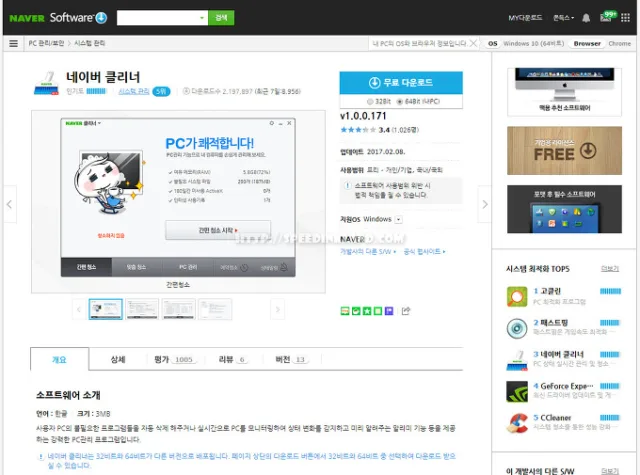Open the 리뷰 6 tab

pyautogui.click(x=233, y=359)
